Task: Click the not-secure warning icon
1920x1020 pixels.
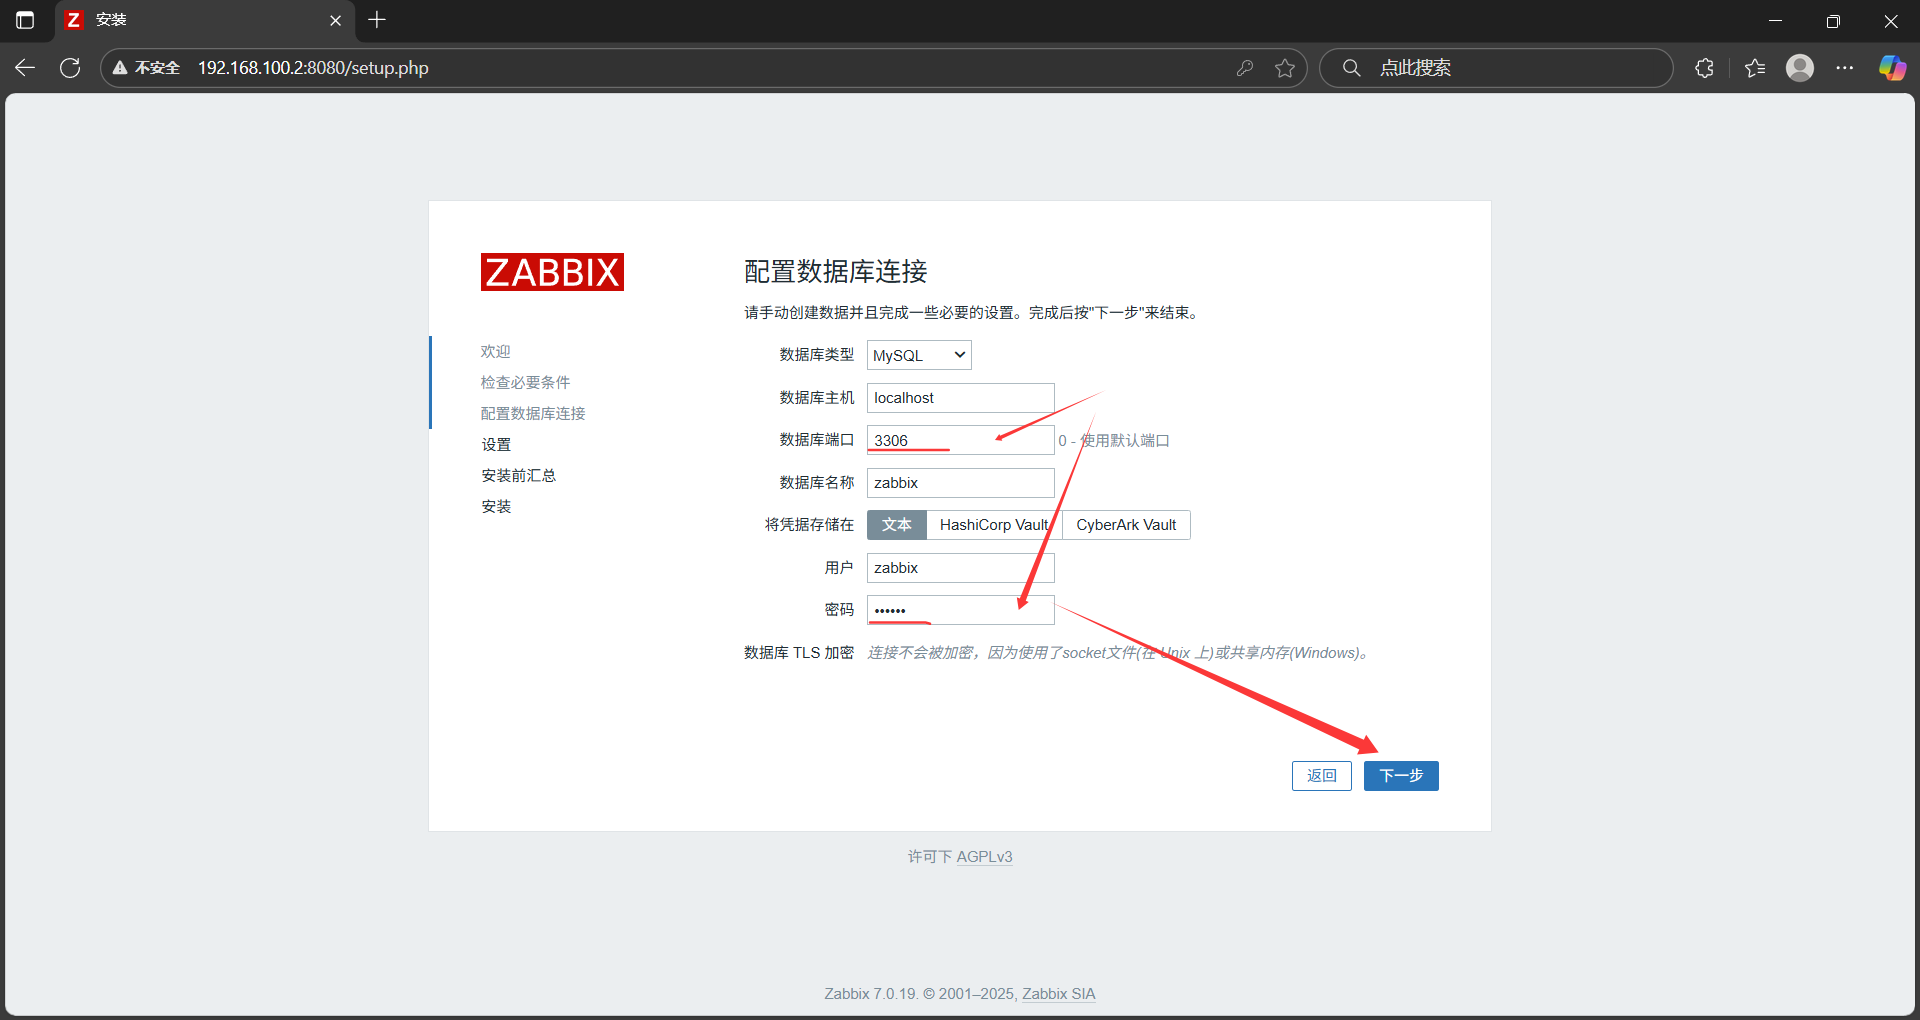Action: [120, 68]
